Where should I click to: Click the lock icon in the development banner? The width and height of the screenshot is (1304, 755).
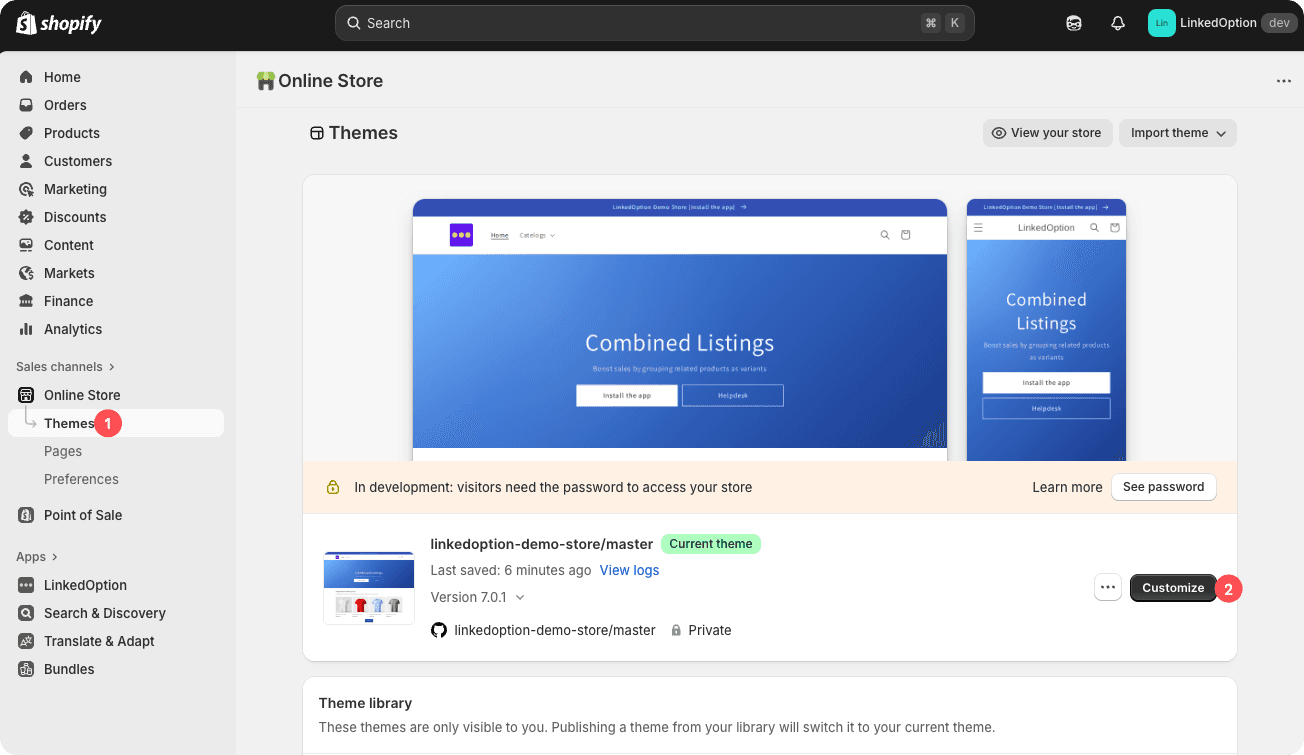click(x=333, y=487)
